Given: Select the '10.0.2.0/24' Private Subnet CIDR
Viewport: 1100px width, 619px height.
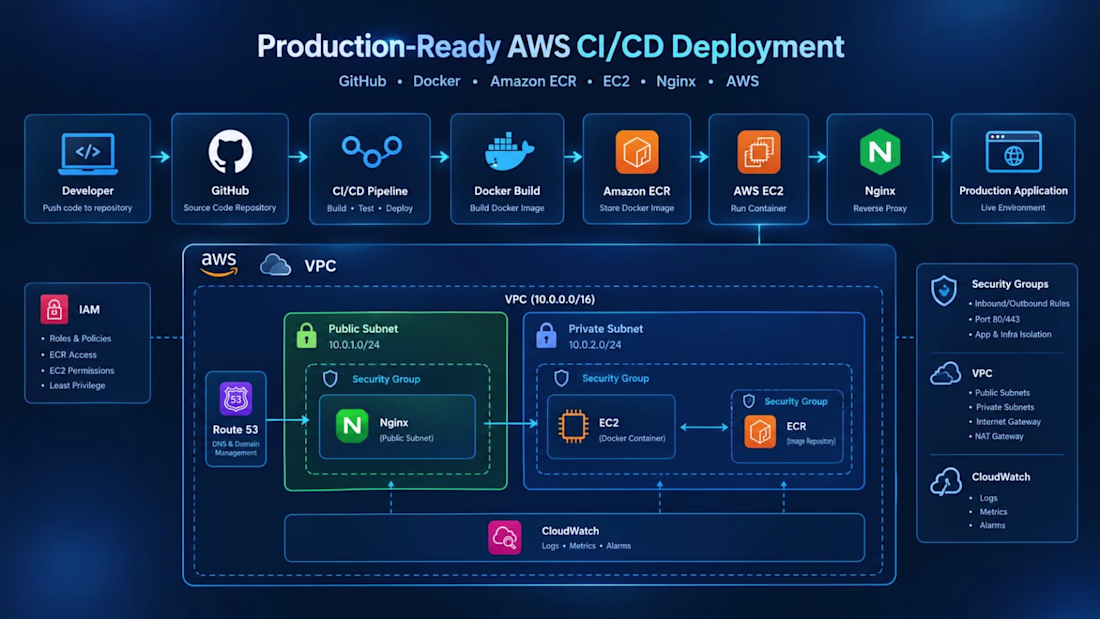Looking at the screenshot, I should [594, 345].
